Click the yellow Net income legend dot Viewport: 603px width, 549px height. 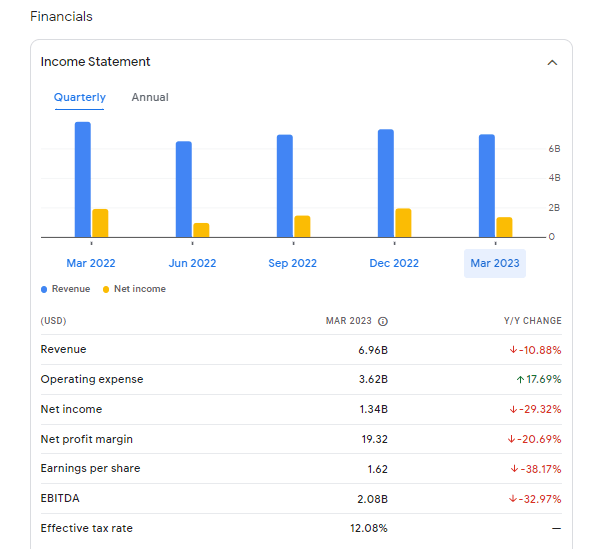click(x=106, y=289)
